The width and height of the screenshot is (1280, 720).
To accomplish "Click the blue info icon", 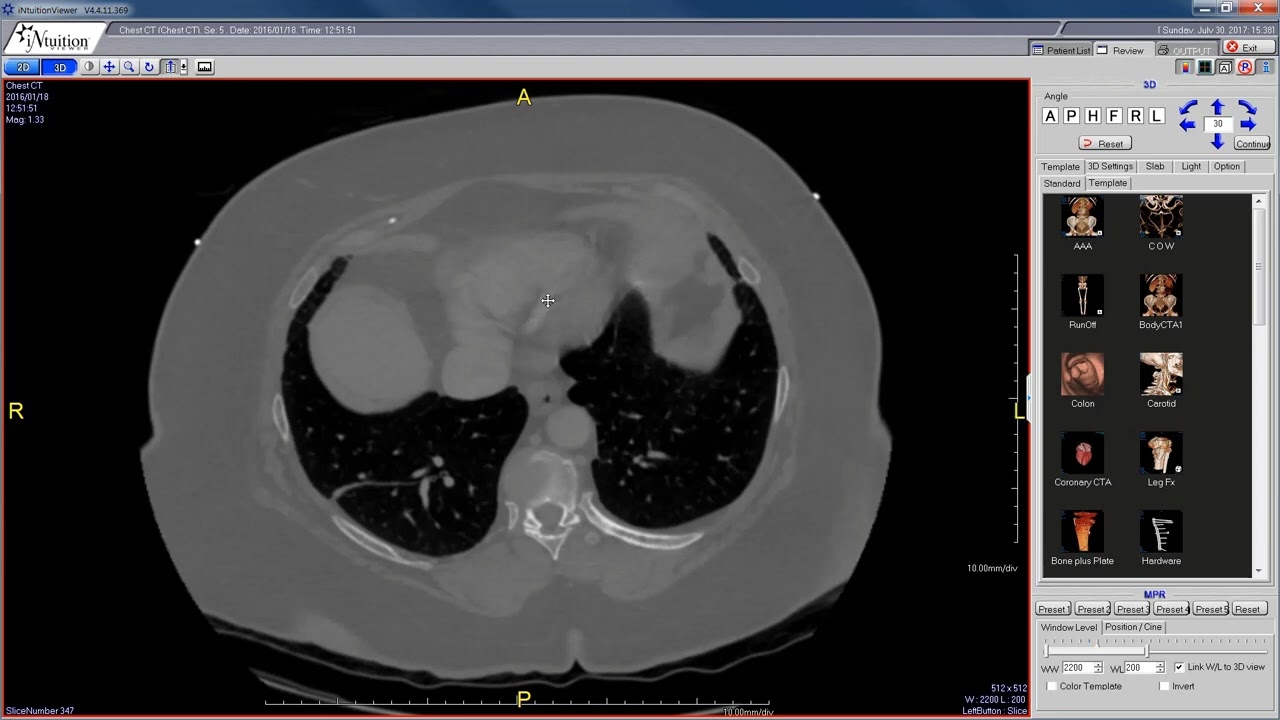I will click(x=1265, y=67).
